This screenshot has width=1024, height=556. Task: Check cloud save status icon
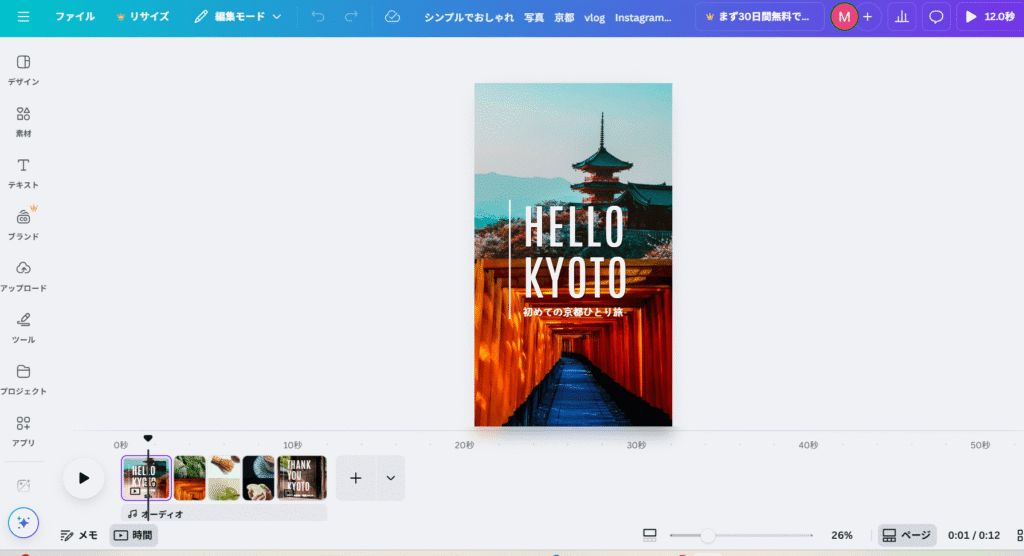click(x=392, y=17)
